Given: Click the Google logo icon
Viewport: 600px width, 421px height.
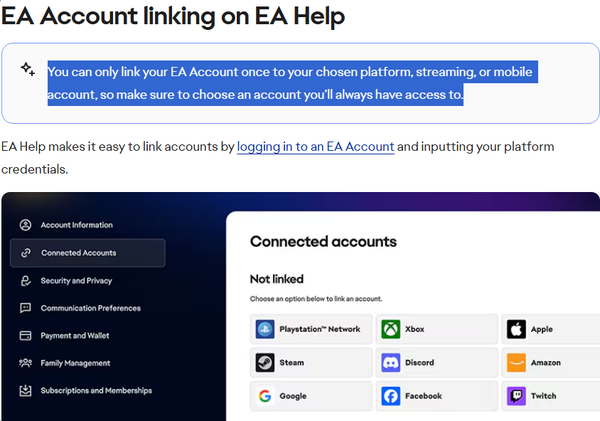Looking at the screenshot, I should [x=265, y=396].
